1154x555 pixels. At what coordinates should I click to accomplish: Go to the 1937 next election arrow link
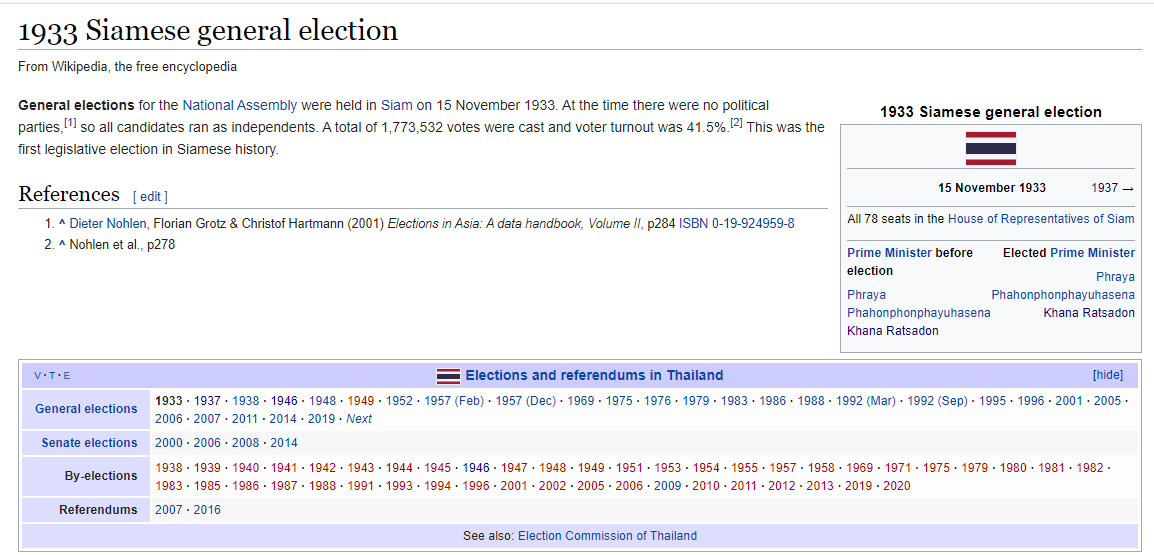[1112, 188]
